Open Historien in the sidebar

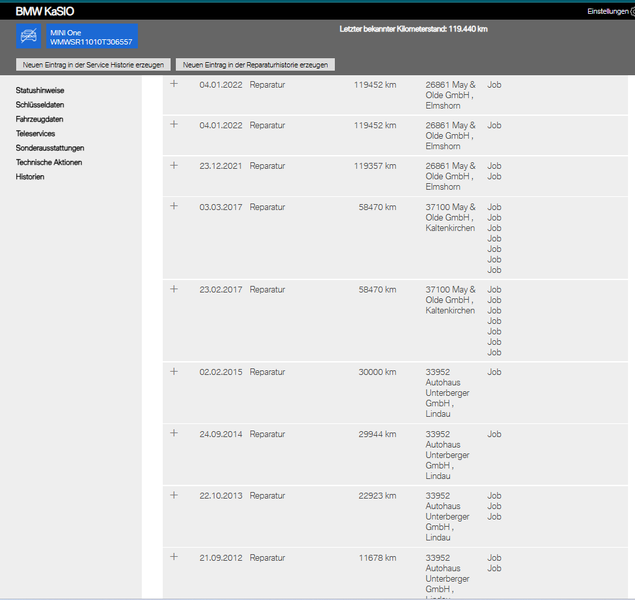[30, 177]
